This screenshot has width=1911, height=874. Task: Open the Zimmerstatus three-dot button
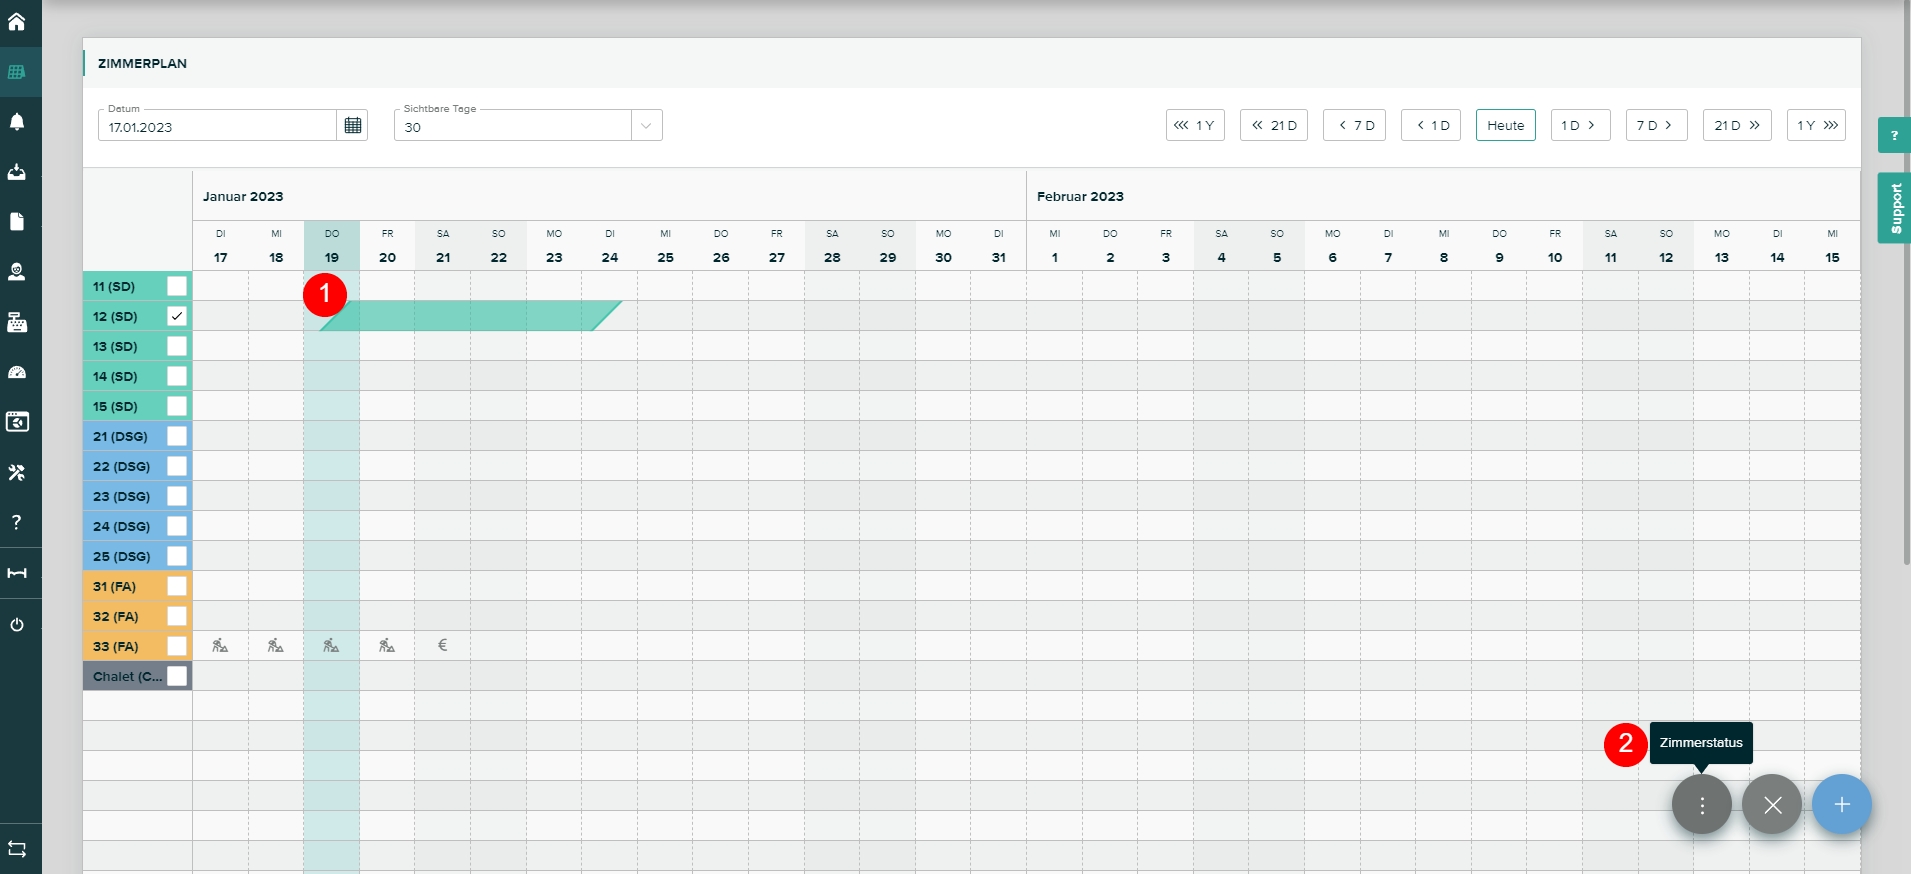click(1701, 805)
